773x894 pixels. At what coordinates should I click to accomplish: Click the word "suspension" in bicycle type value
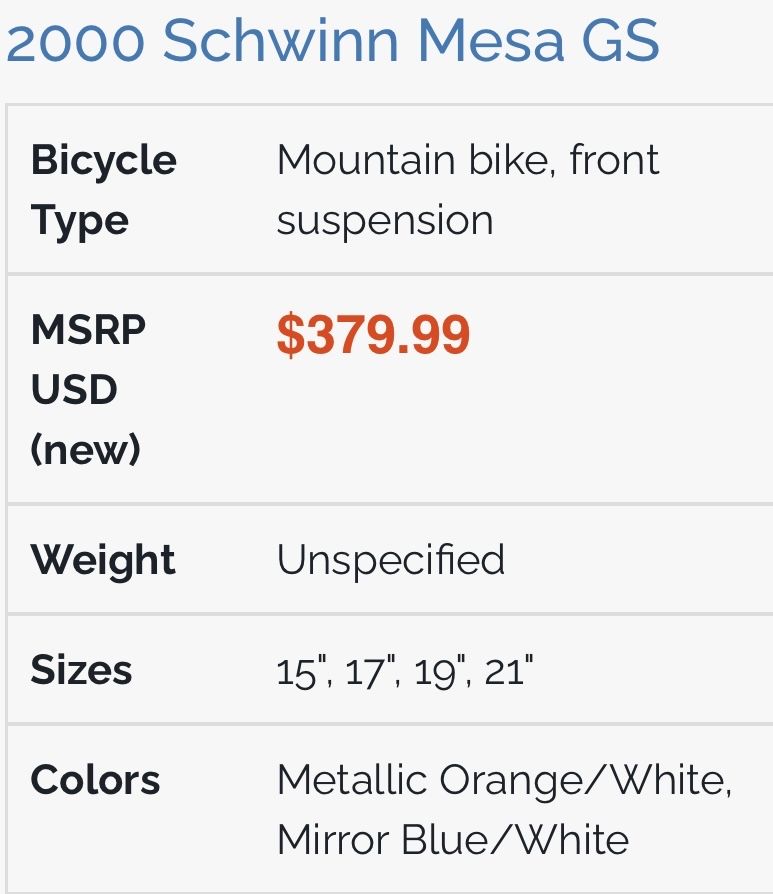click(x=385, y=220)
